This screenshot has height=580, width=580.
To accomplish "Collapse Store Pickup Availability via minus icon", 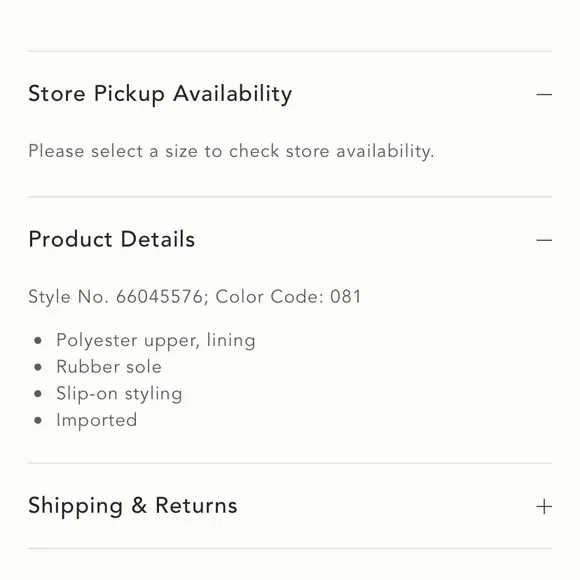I will (544, 95).
